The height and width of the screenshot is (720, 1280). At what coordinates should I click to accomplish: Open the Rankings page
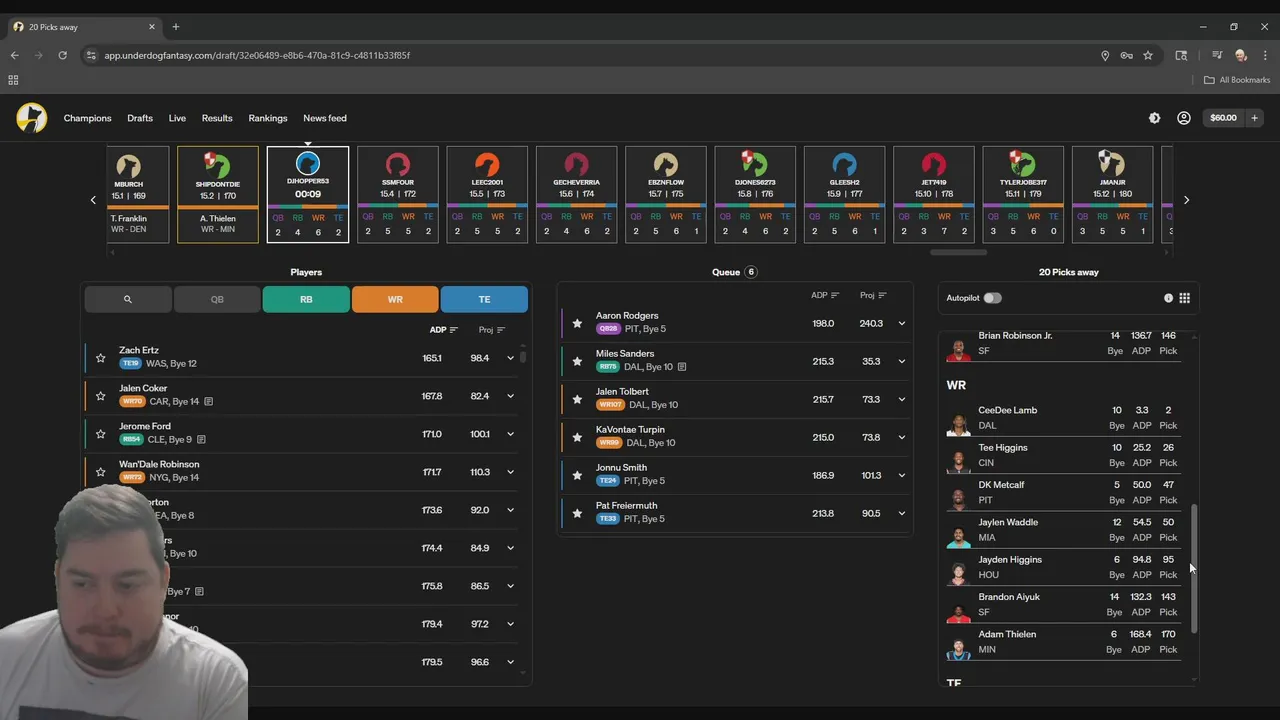coord(268,118)
